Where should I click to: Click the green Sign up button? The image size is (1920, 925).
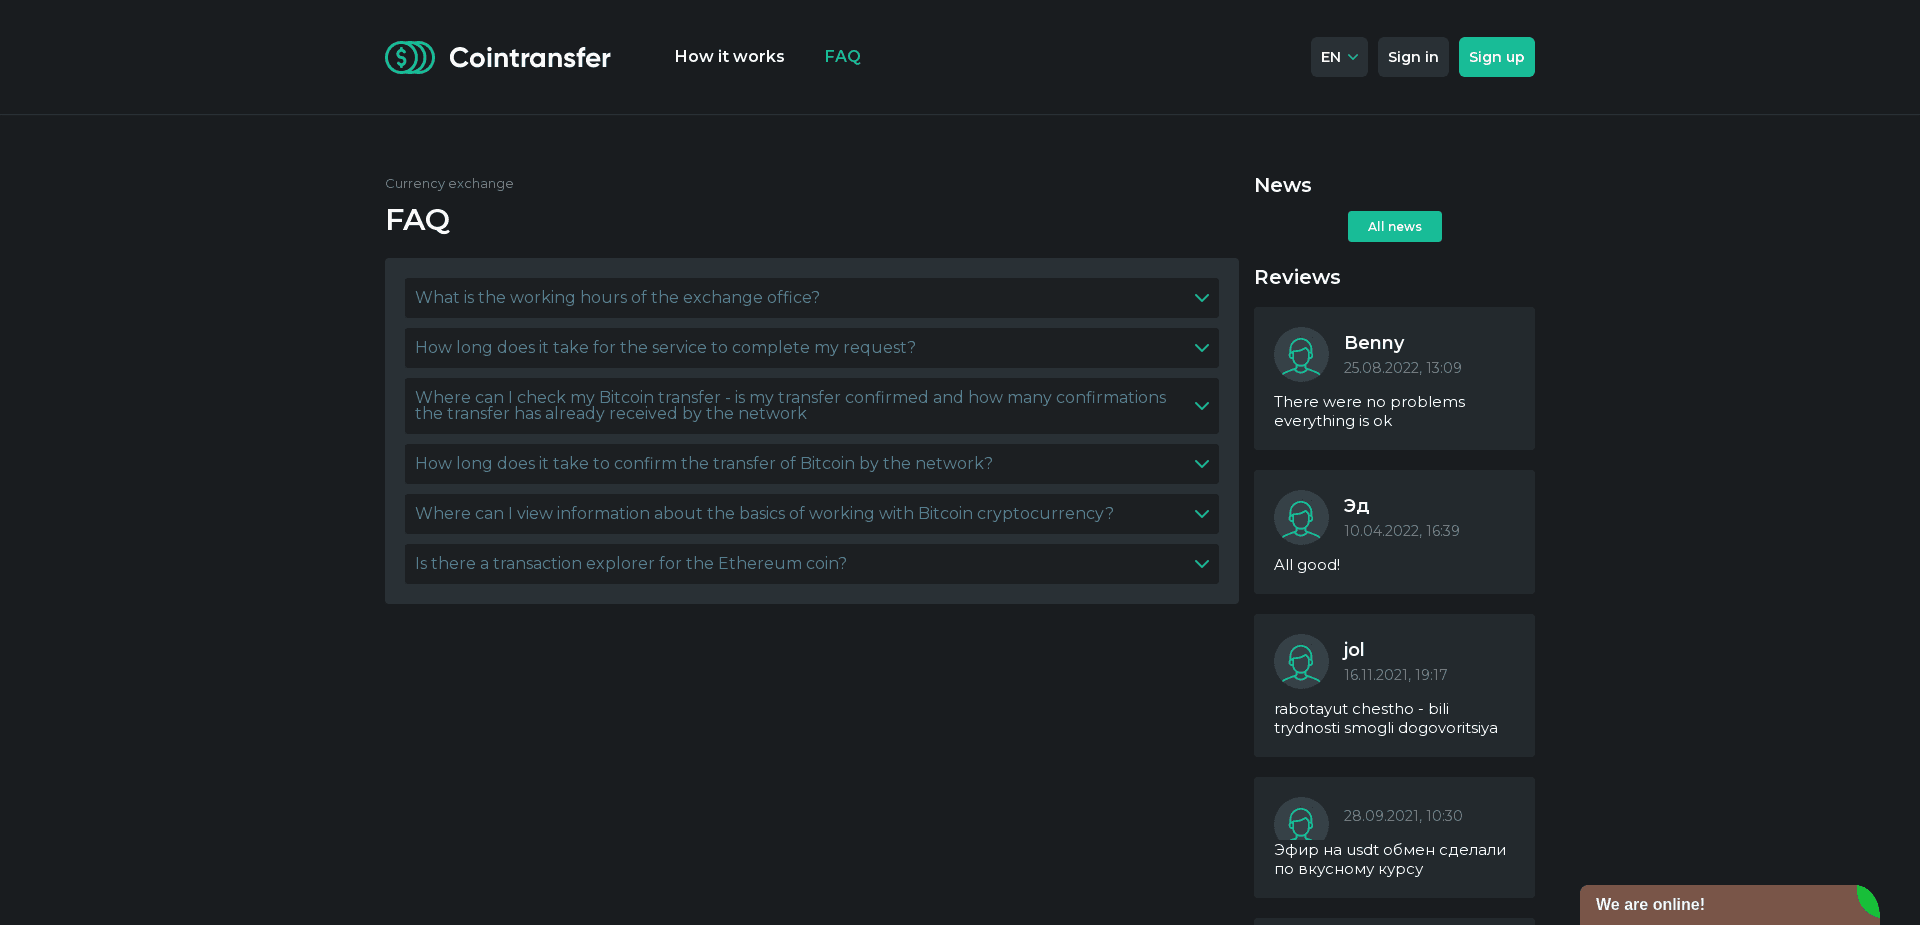point(1496,57)
